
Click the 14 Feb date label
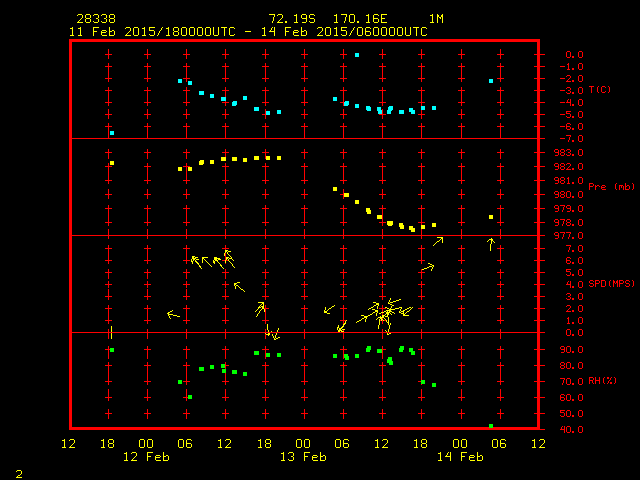pyautogui.click(x=460, y=457)
